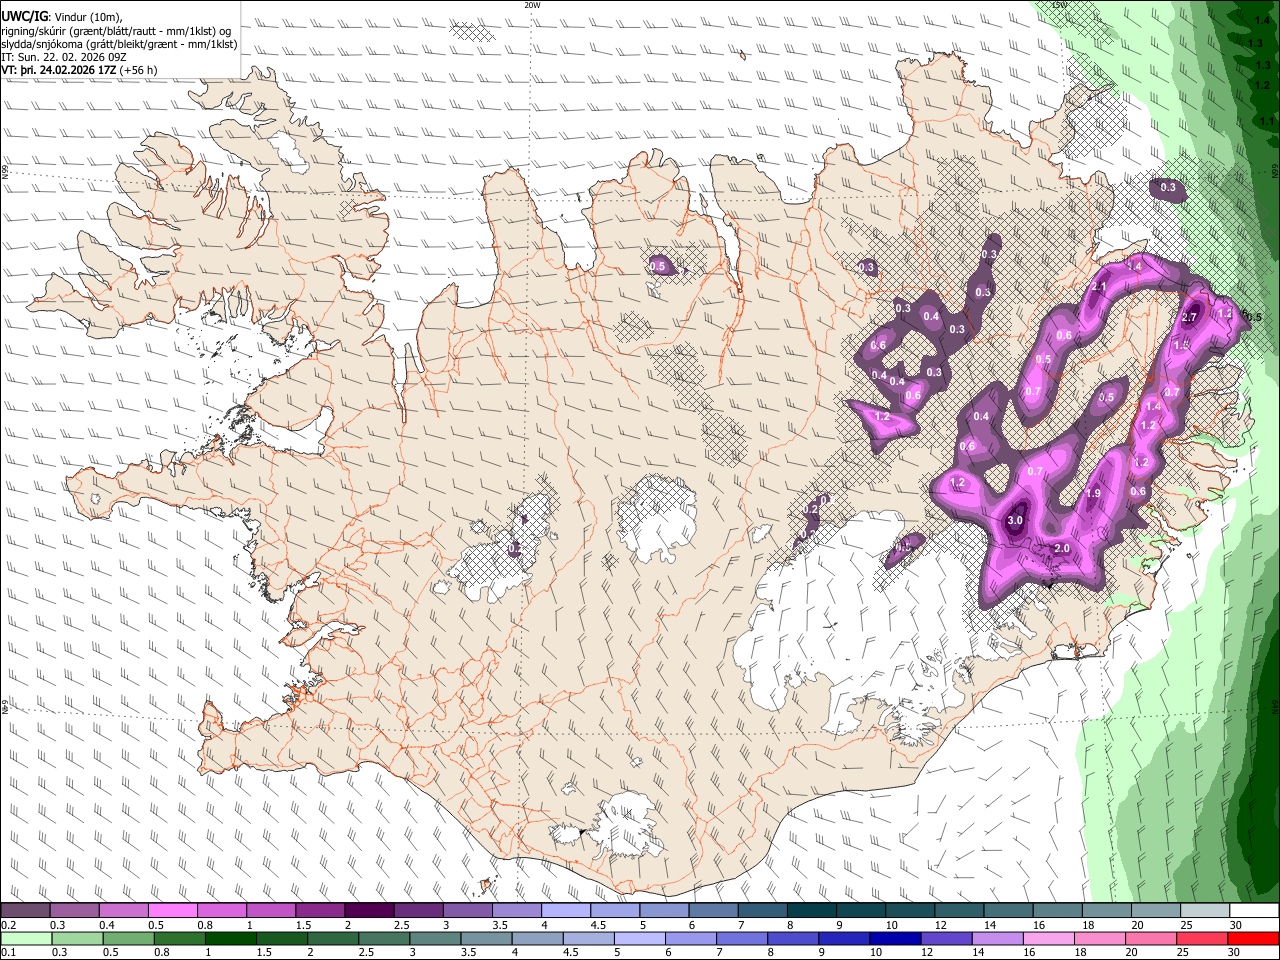Click the UWC/IG title text
1280x960 pixels.
[x=24, y=15]
